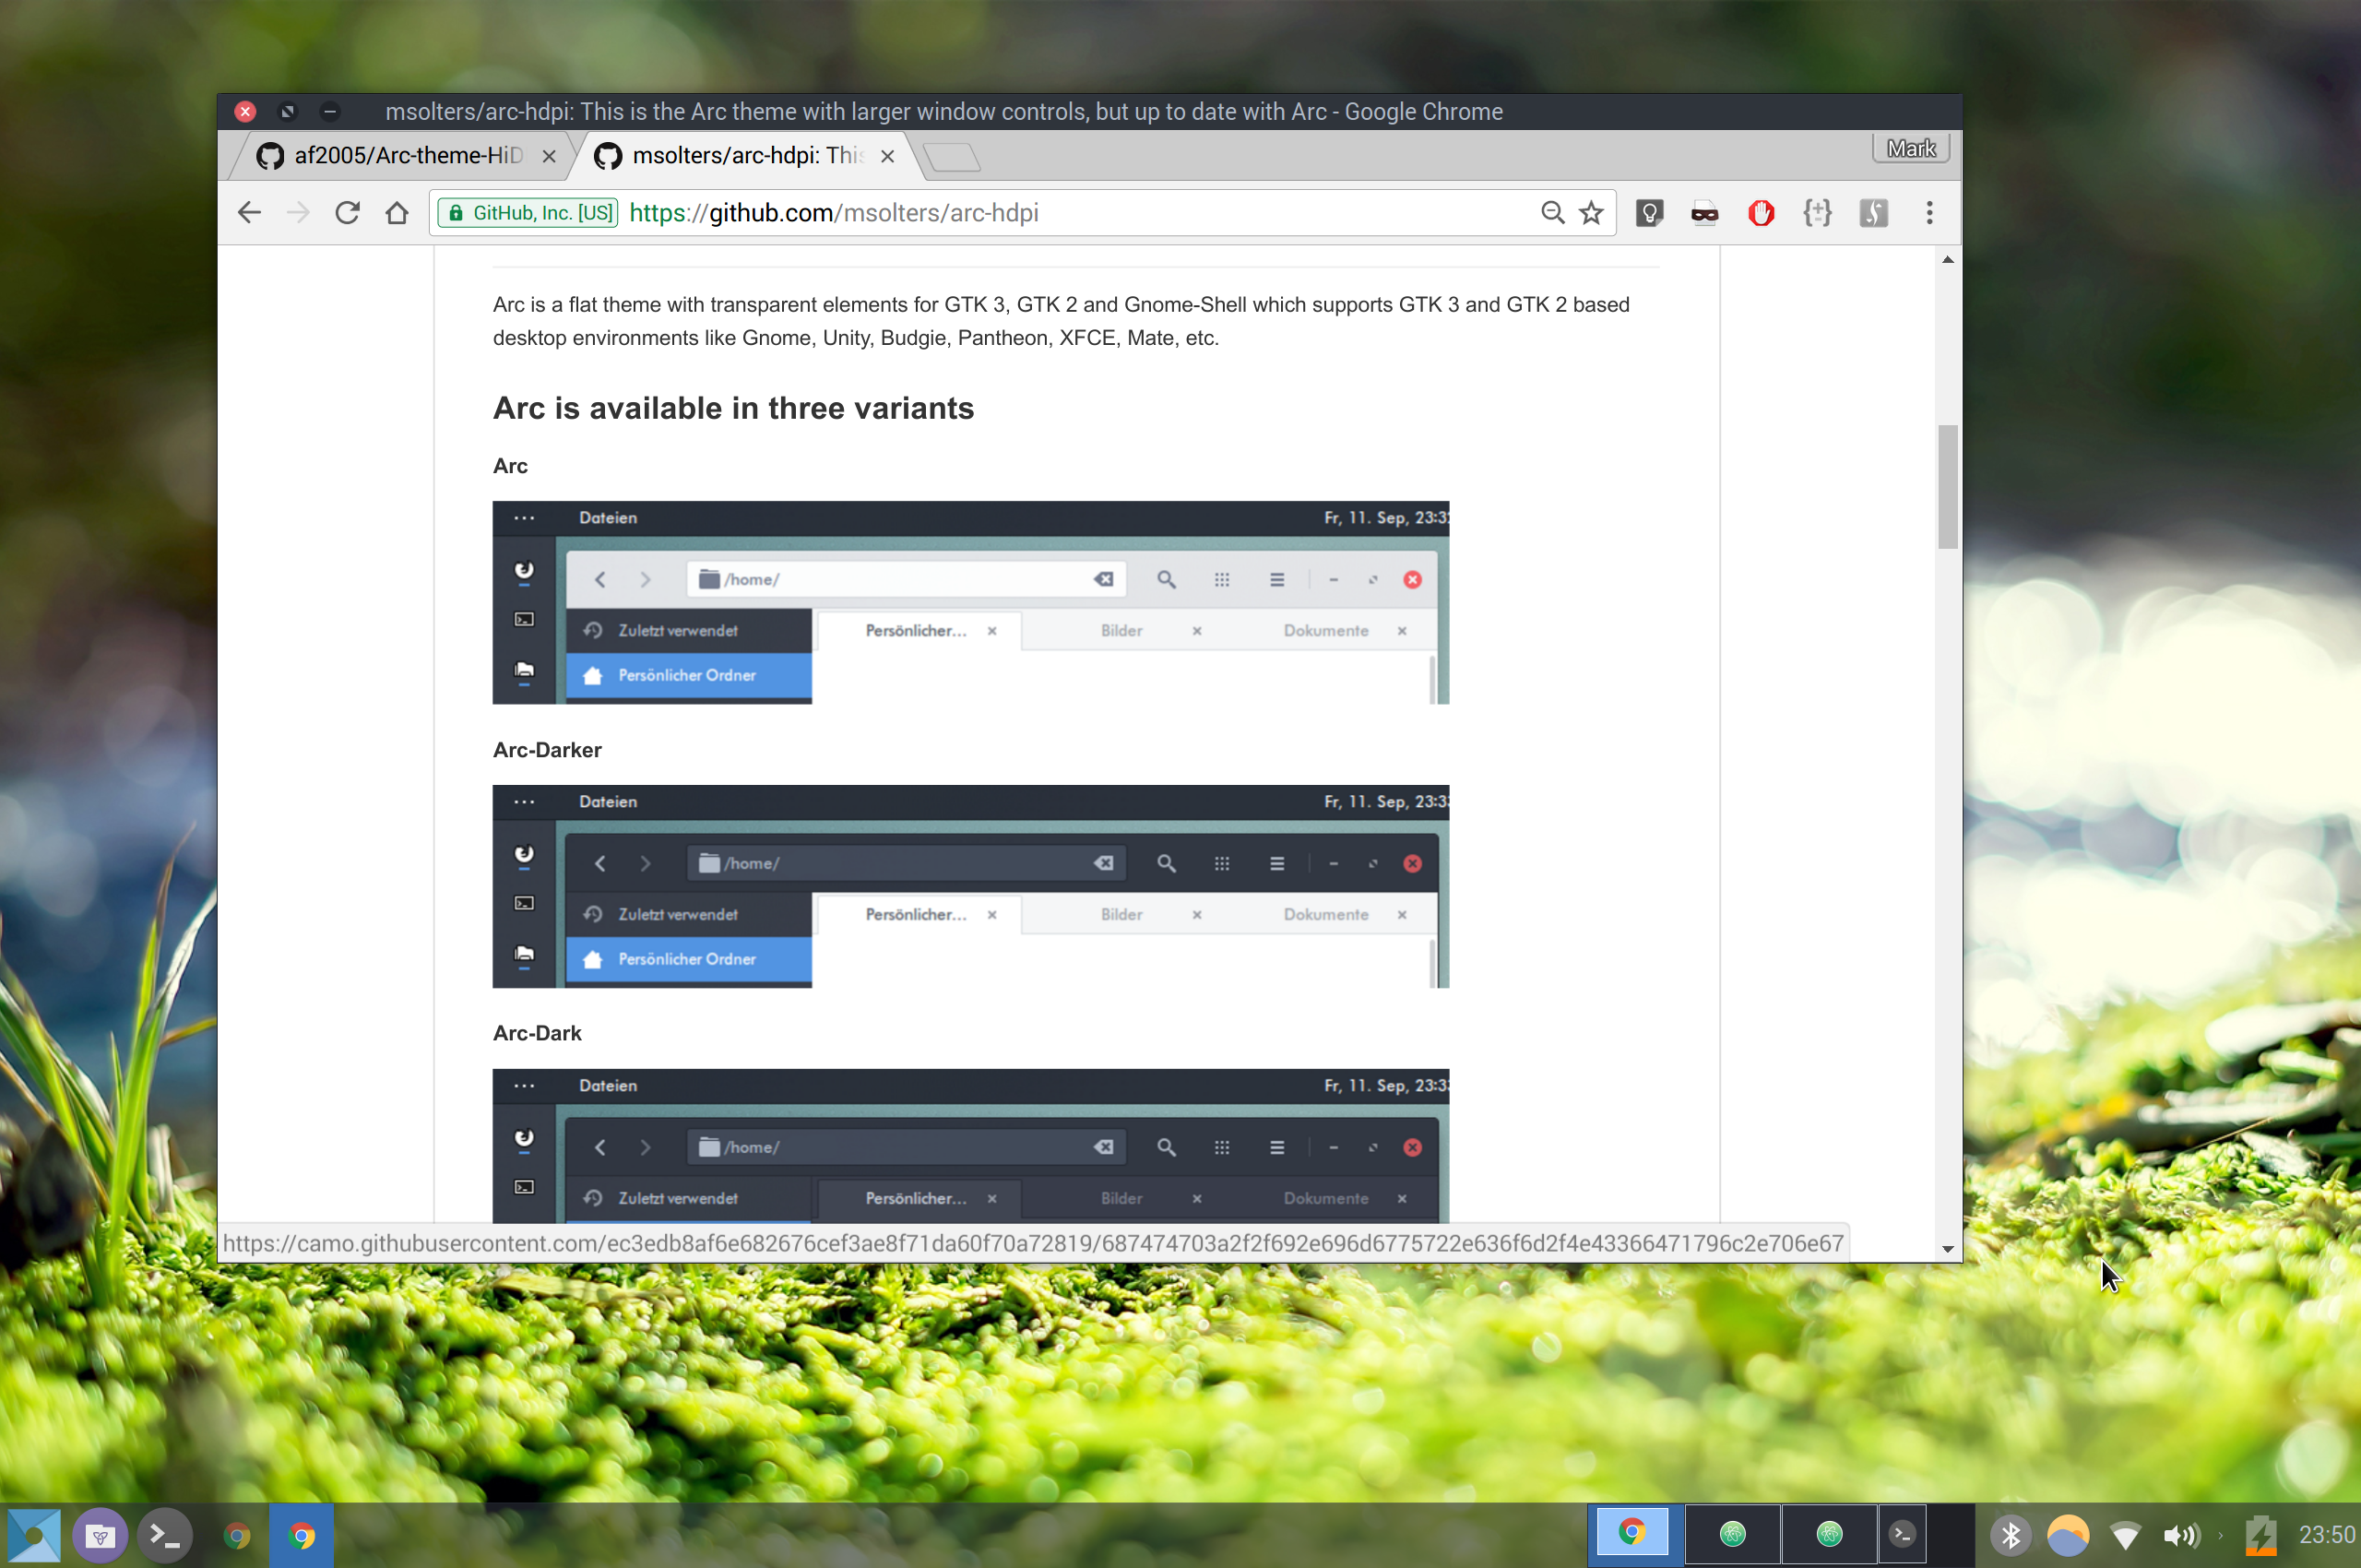Click the 'Arc-Darker' subheading text

coord(547,750)
